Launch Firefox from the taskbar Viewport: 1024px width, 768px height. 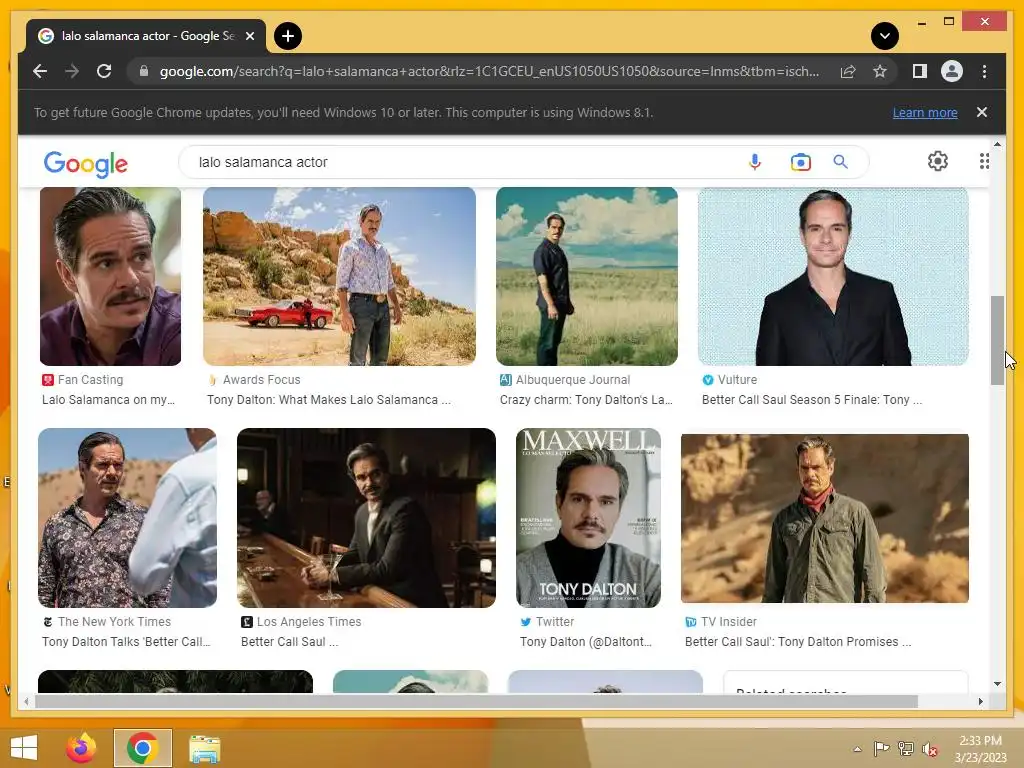pos(82,748)
